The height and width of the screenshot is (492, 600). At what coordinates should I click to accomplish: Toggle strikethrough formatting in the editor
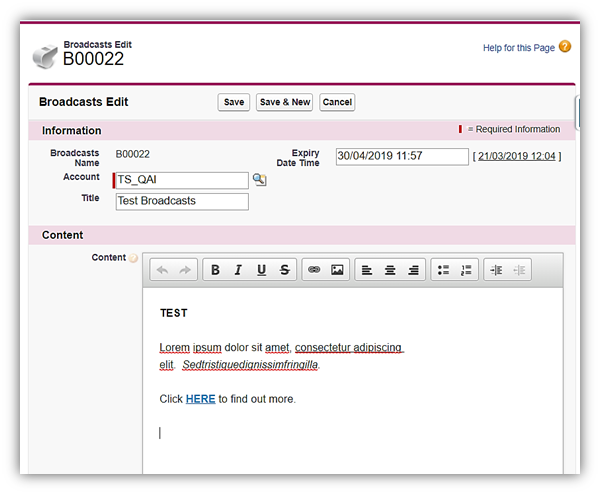click(x=285, y=270)
